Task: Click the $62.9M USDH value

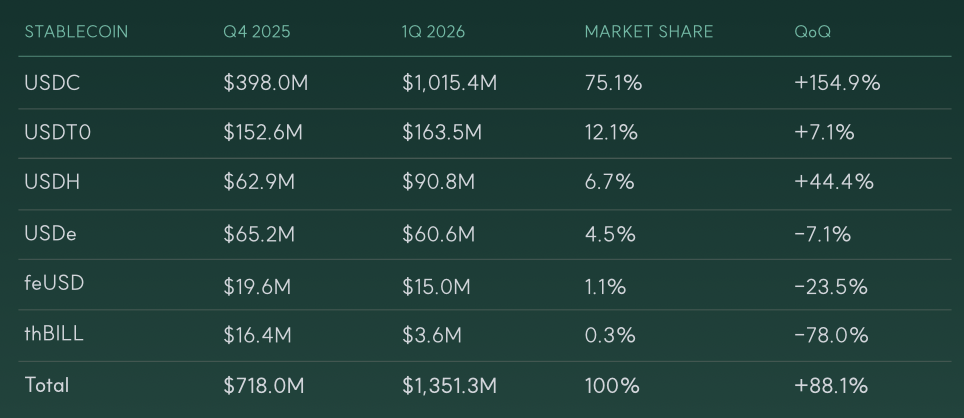Action: [x=259, y=183]
